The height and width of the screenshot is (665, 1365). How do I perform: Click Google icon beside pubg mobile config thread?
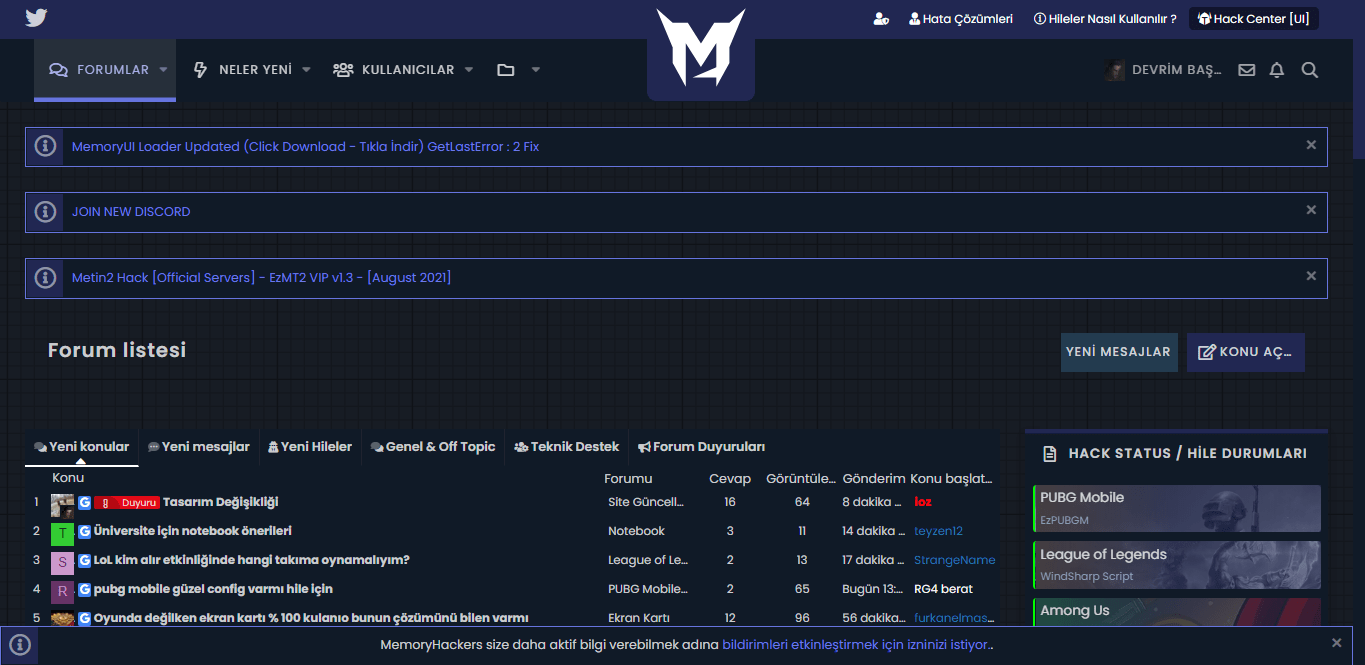[85, 590]
